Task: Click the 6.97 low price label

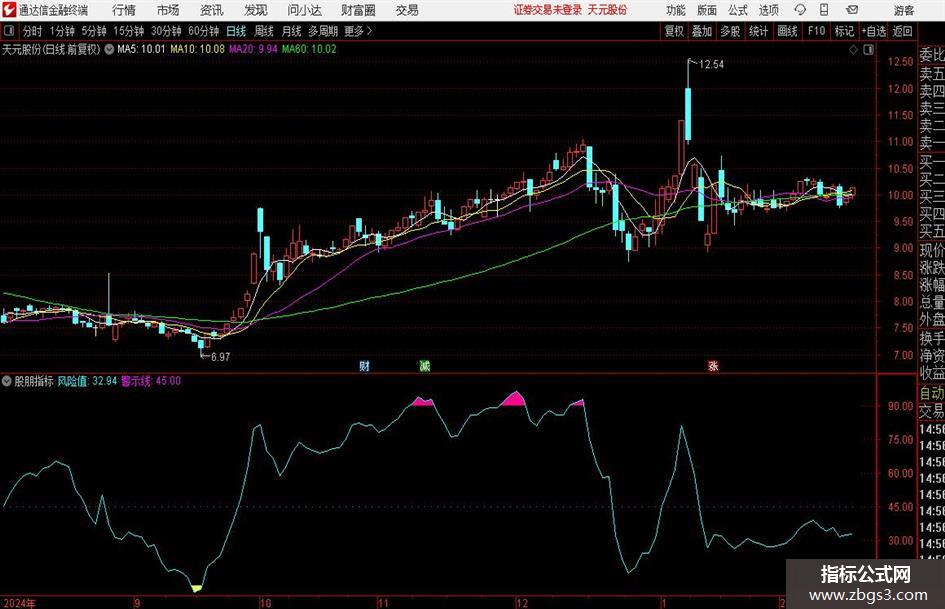Action: [221, 357]
